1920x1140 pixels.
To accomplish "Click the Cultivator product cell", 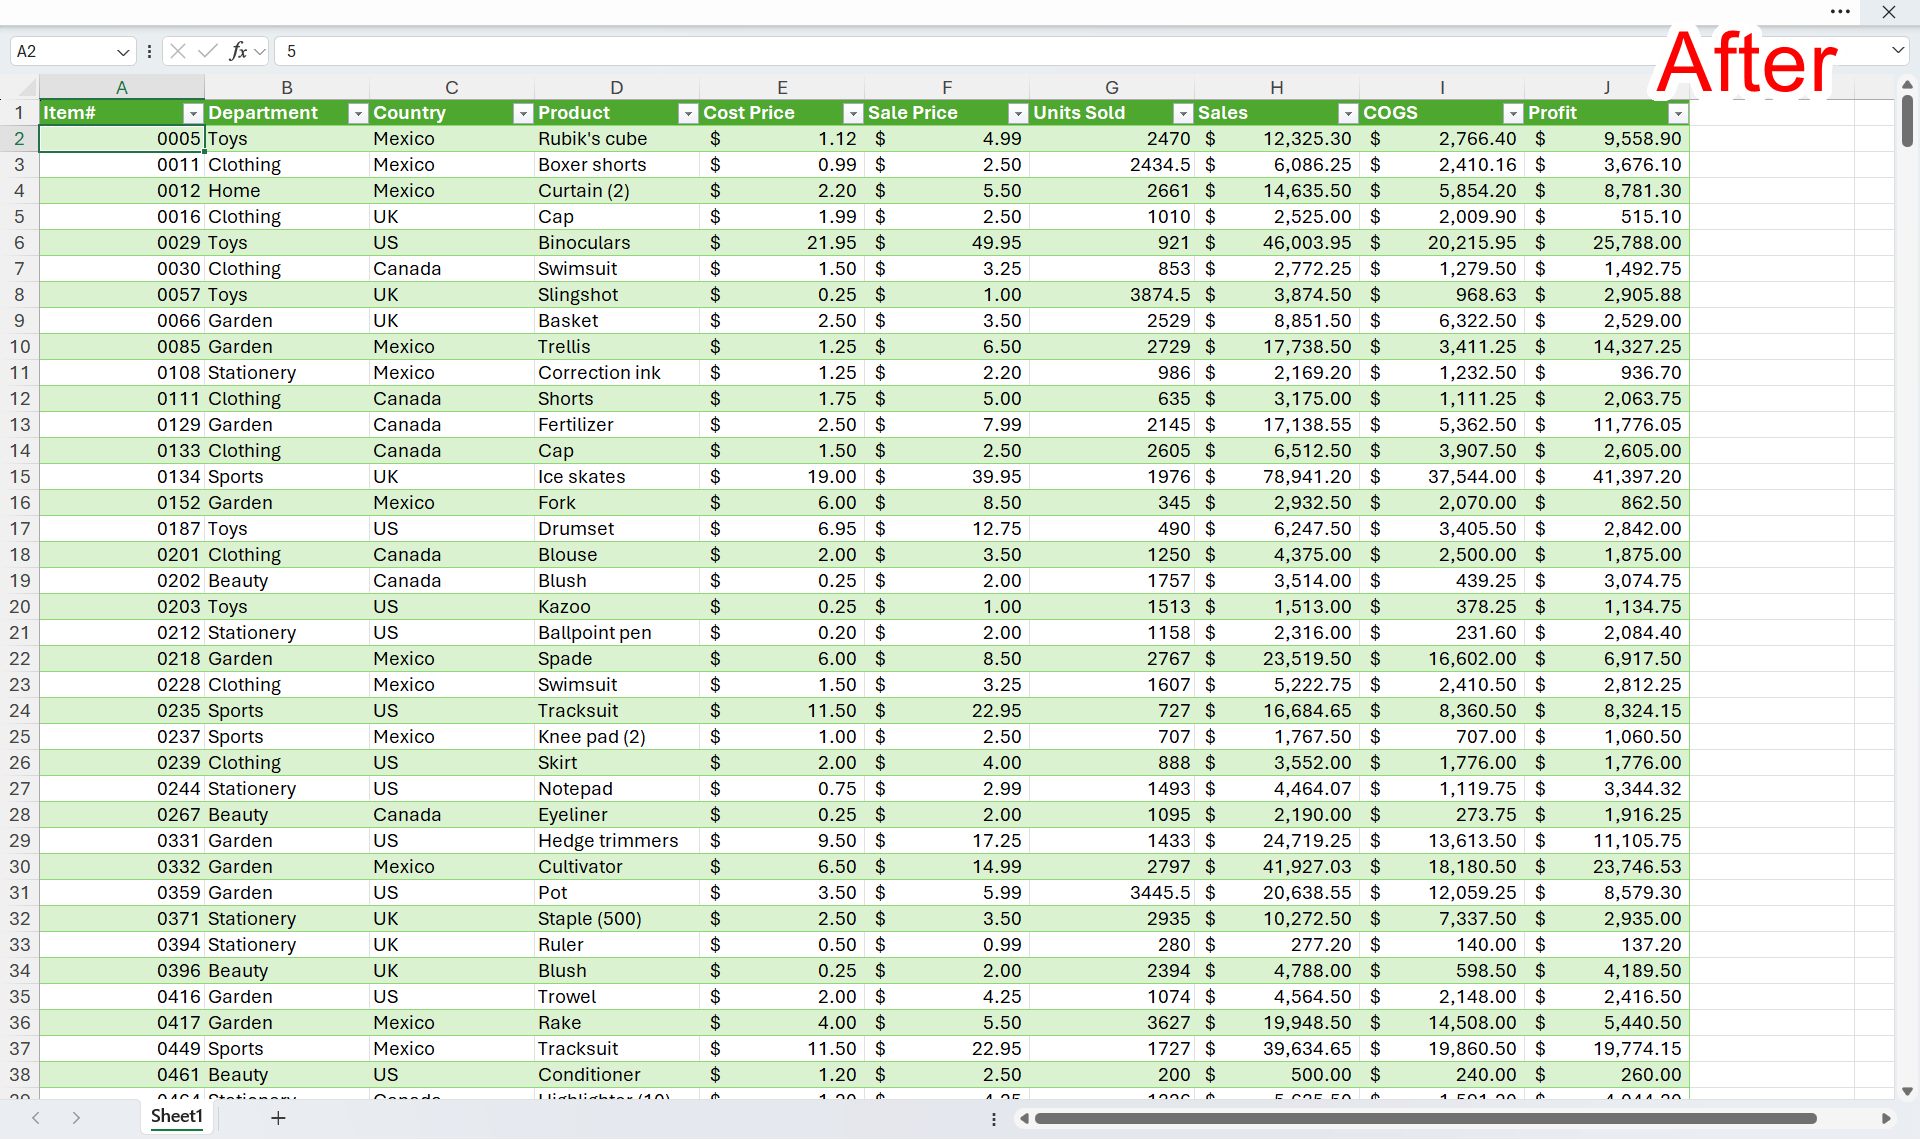I will [617, 867].
